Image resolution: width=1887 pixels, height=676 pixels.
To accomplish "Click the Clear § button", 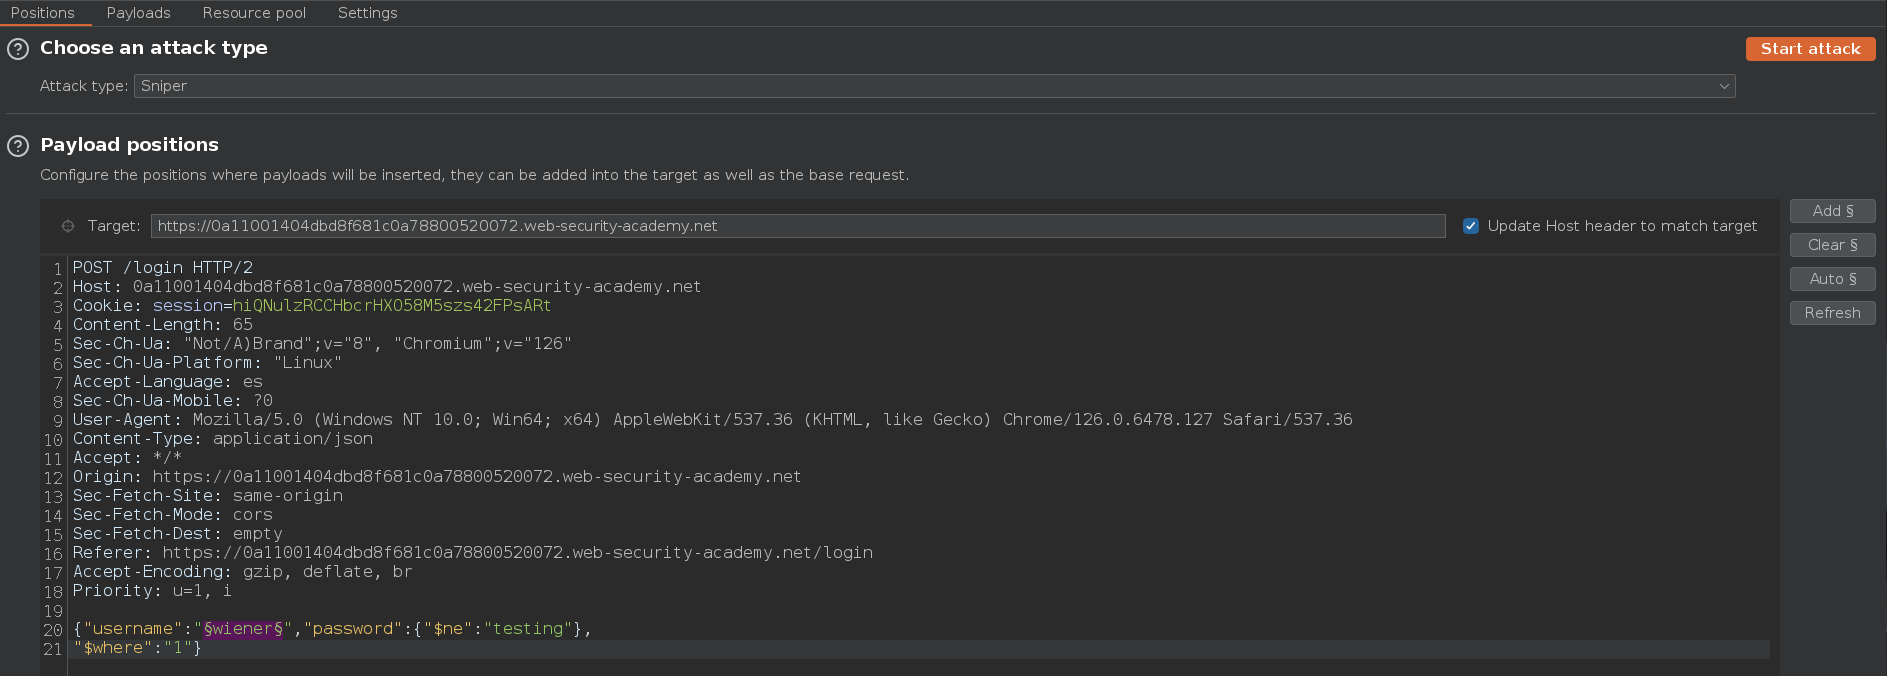I will 1832,245.
